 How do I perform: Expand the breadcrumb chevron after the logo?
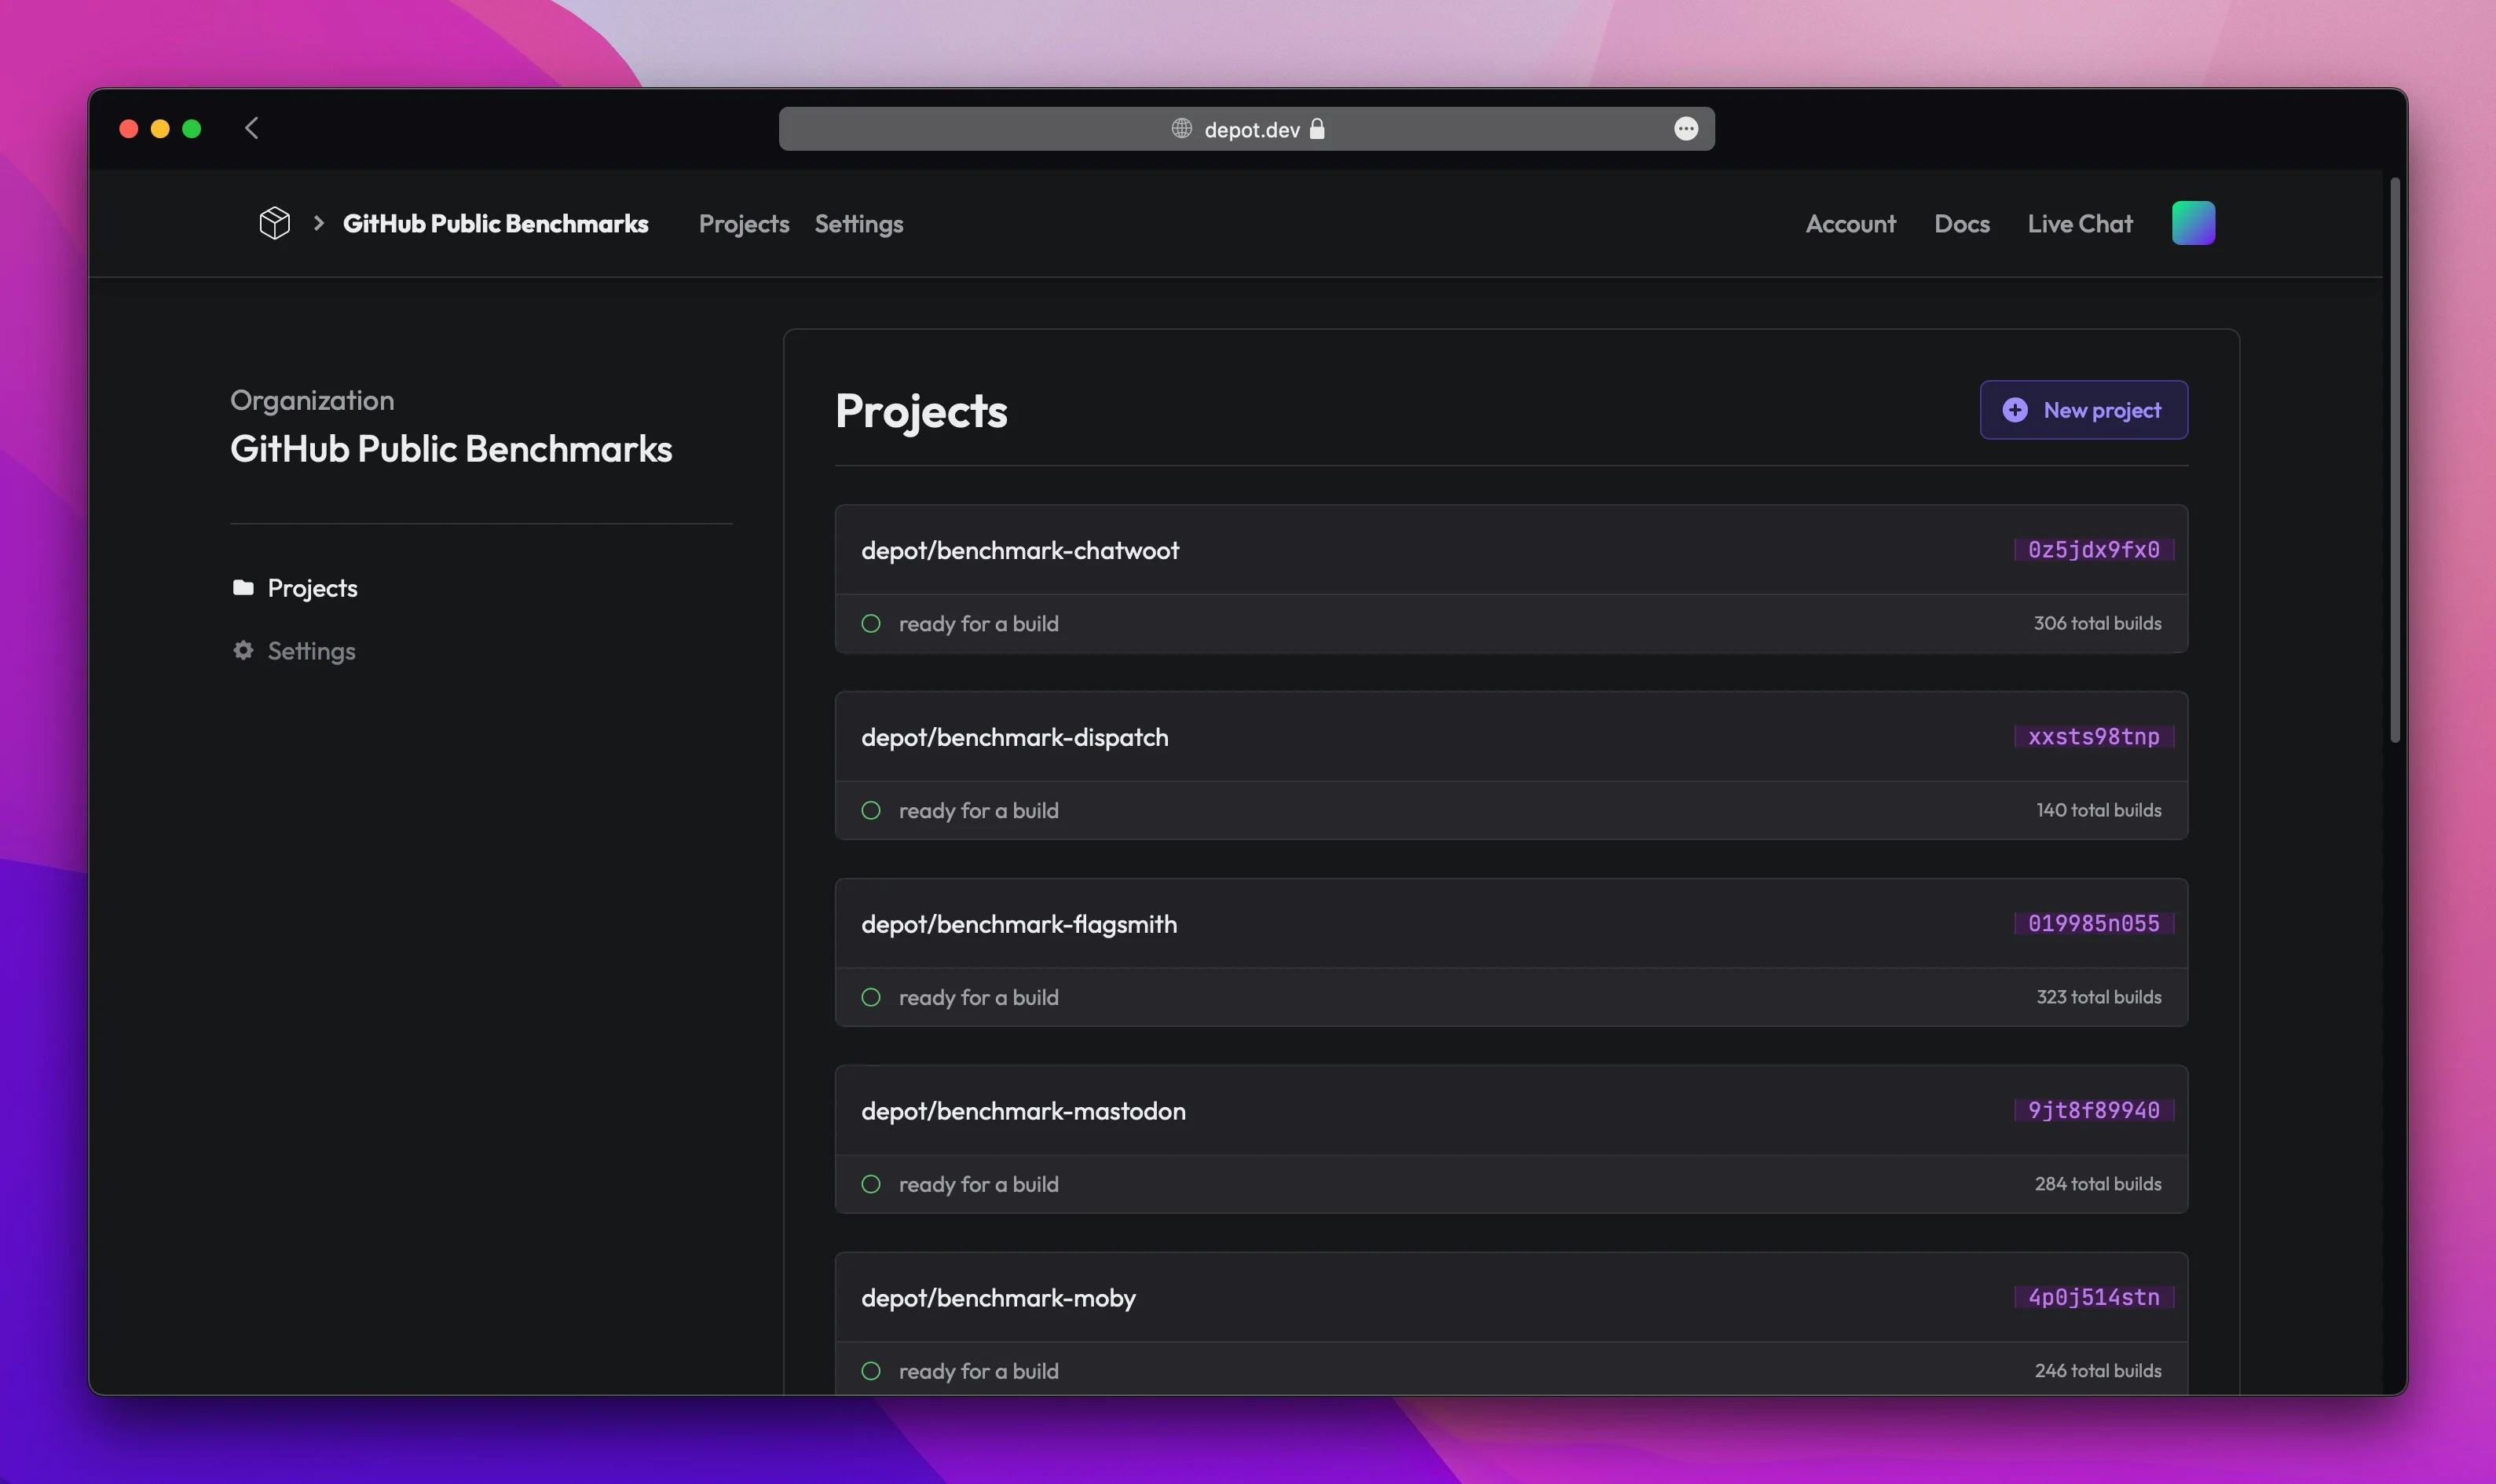point(318,223)
